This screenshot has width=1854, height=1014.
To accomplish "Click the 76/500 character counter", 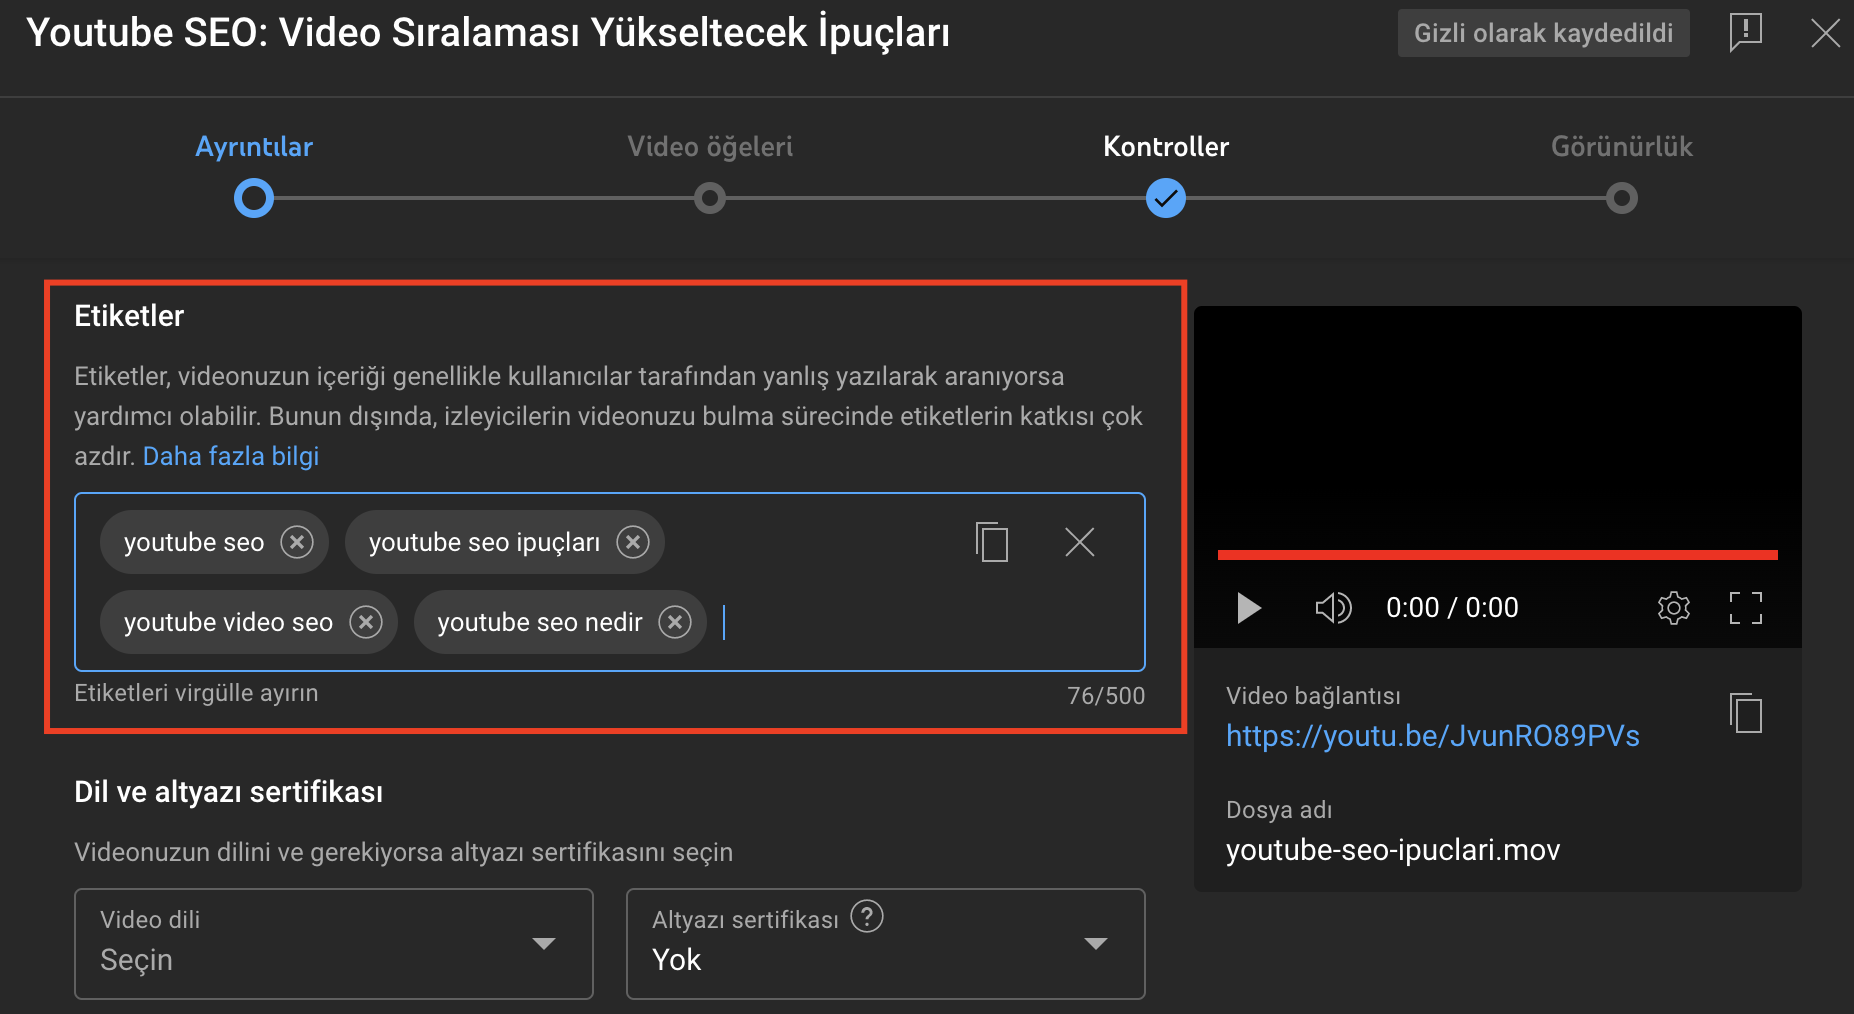I will click(x=1106, y=696).
